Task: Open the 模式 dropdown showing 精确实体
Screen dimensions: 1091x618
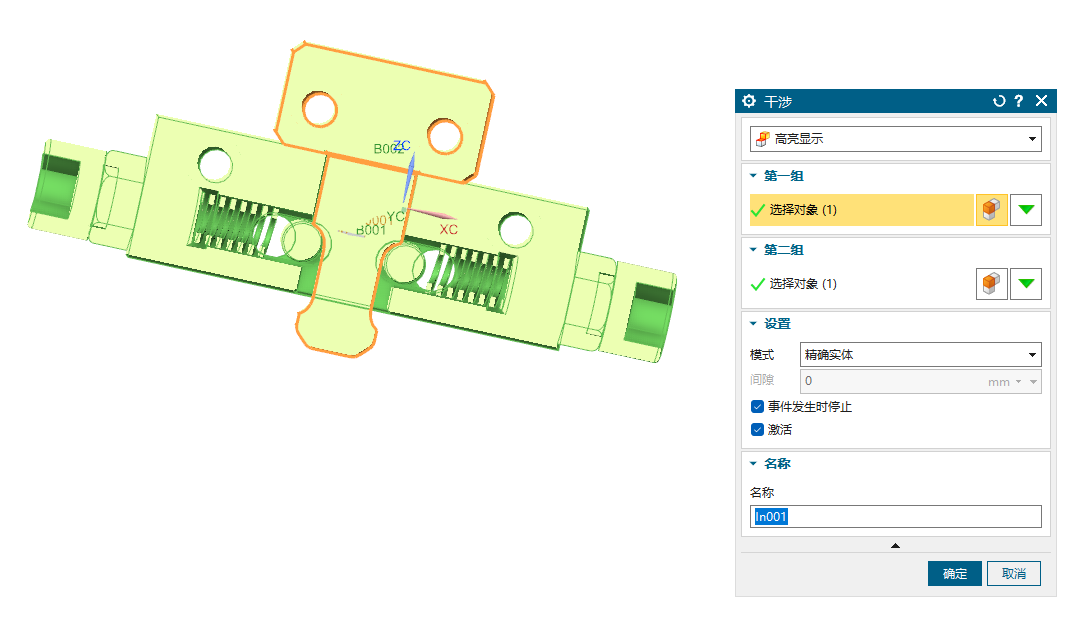Action: [920, 355]
